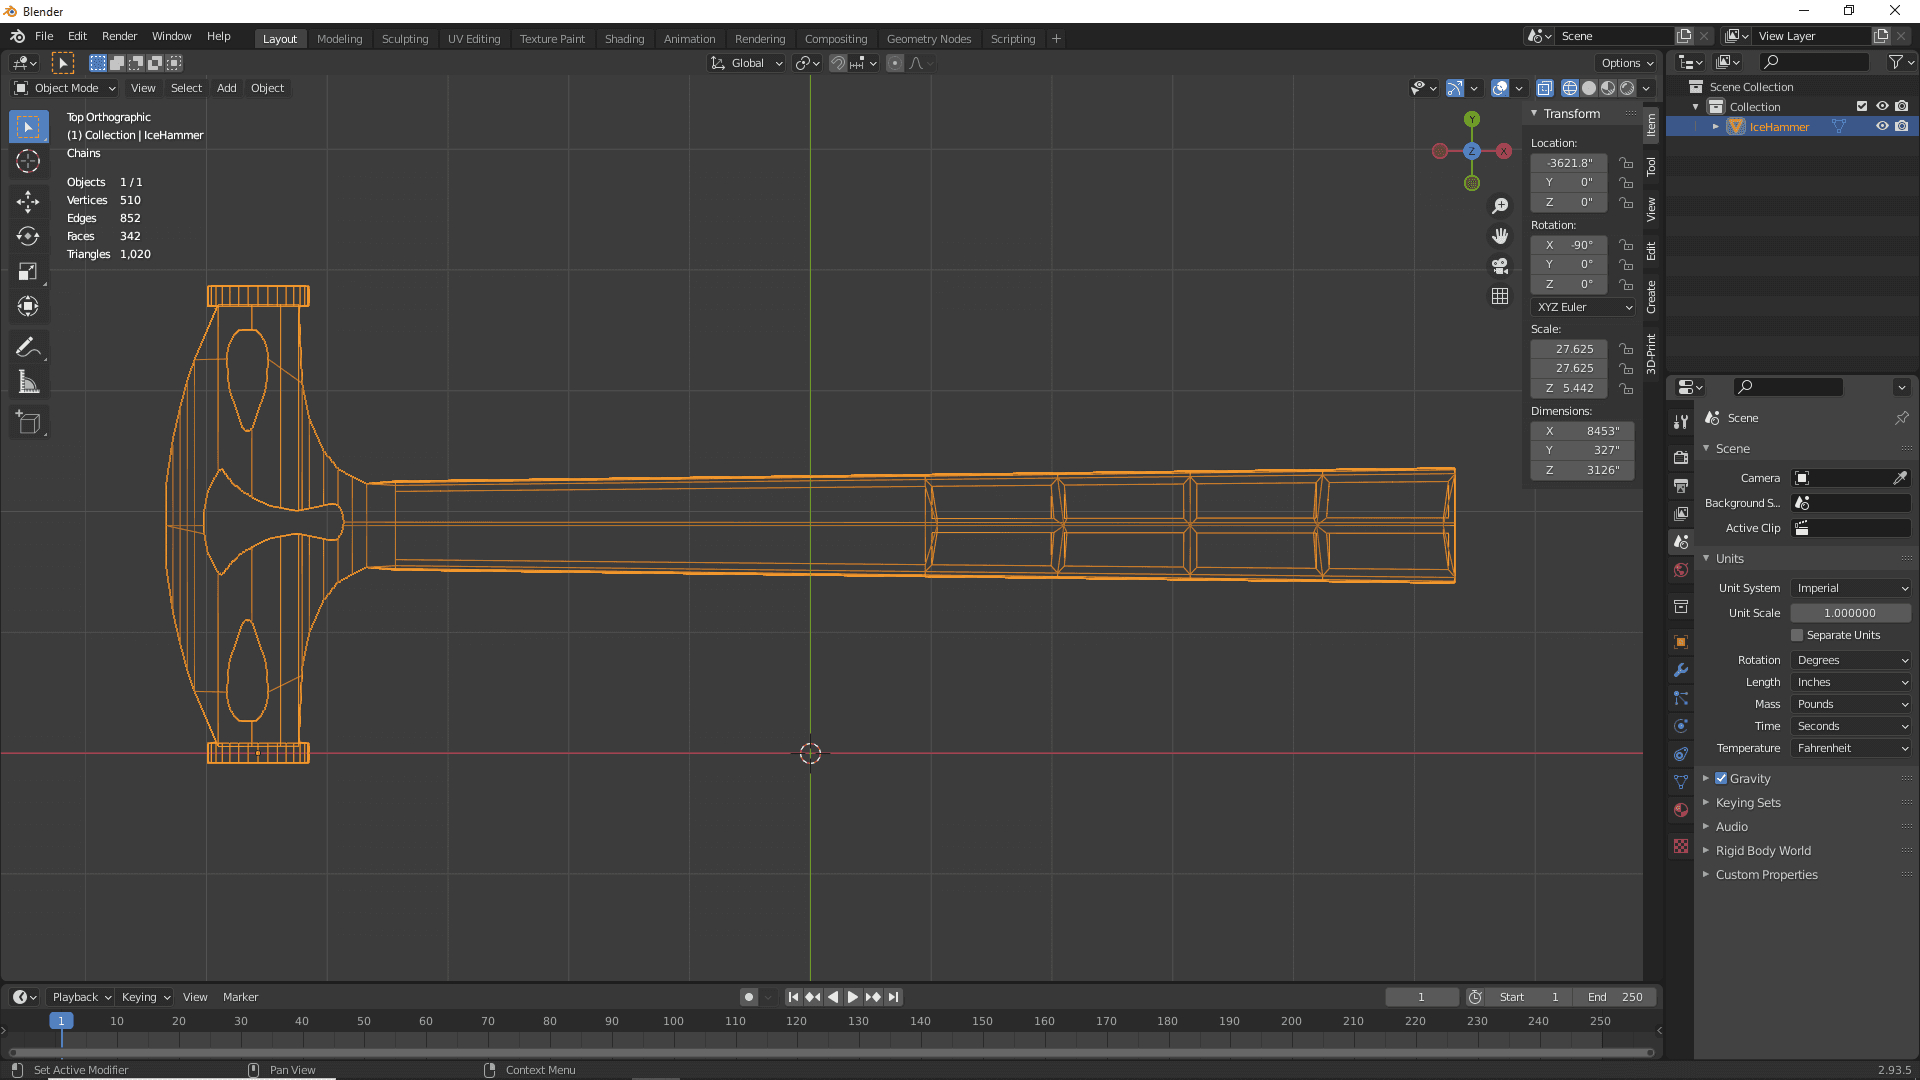Add a new workspace with plus button
Image resolution: width=1920 pixels, height=1080 pixels.
[x=1056, y=39]
